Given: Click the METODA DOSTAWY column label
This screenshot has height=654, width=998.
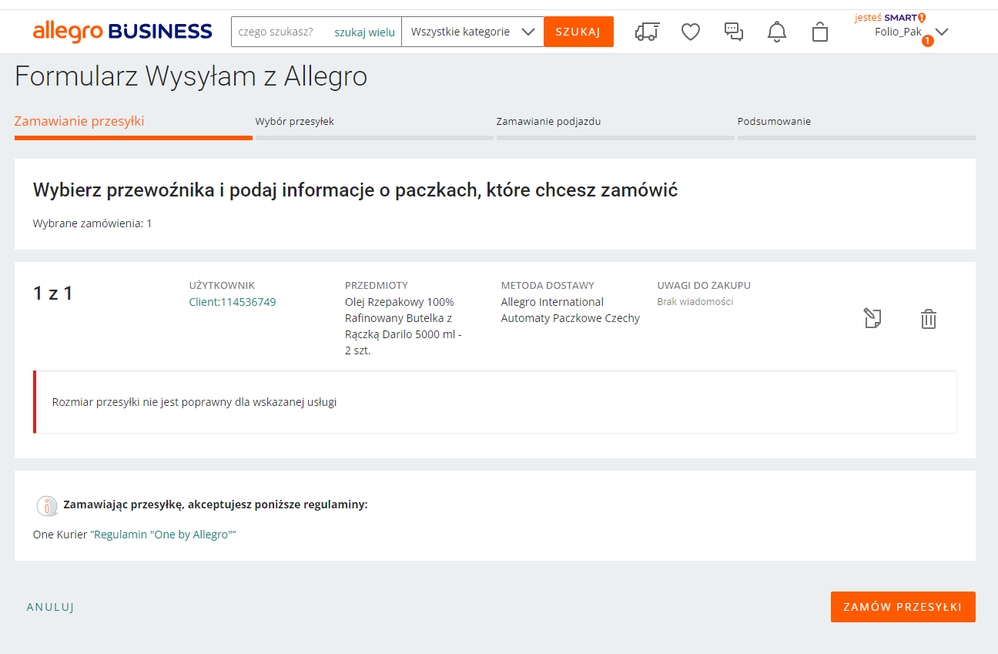Looking at the screenshot, I should (547, 286).
